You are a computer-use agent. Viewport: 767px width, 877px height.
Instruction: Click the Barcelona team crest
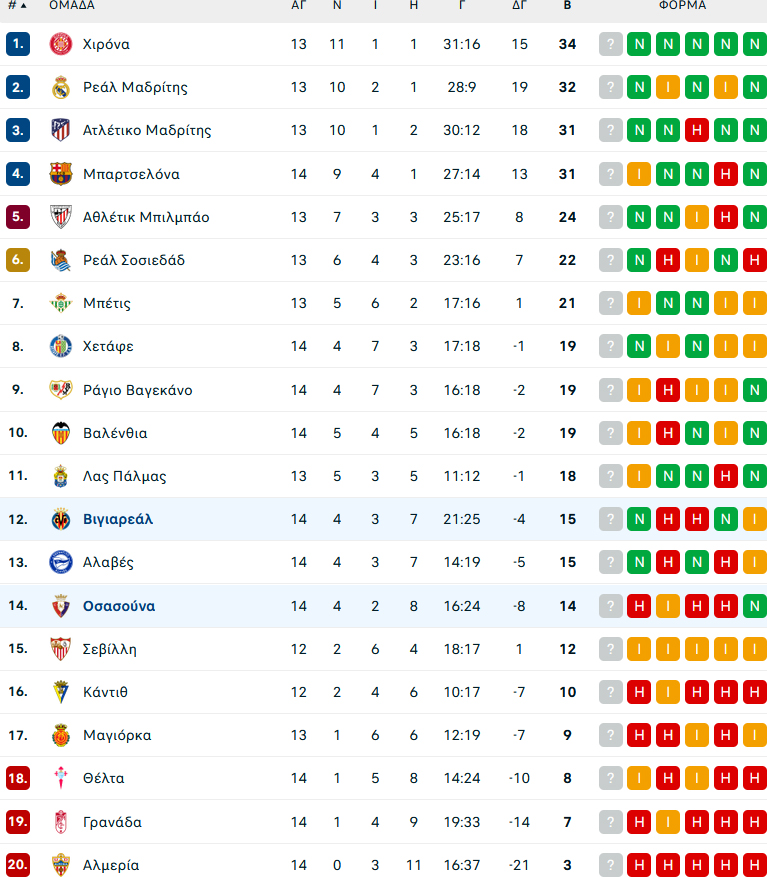pyautogui.click(x=60, y=174)
